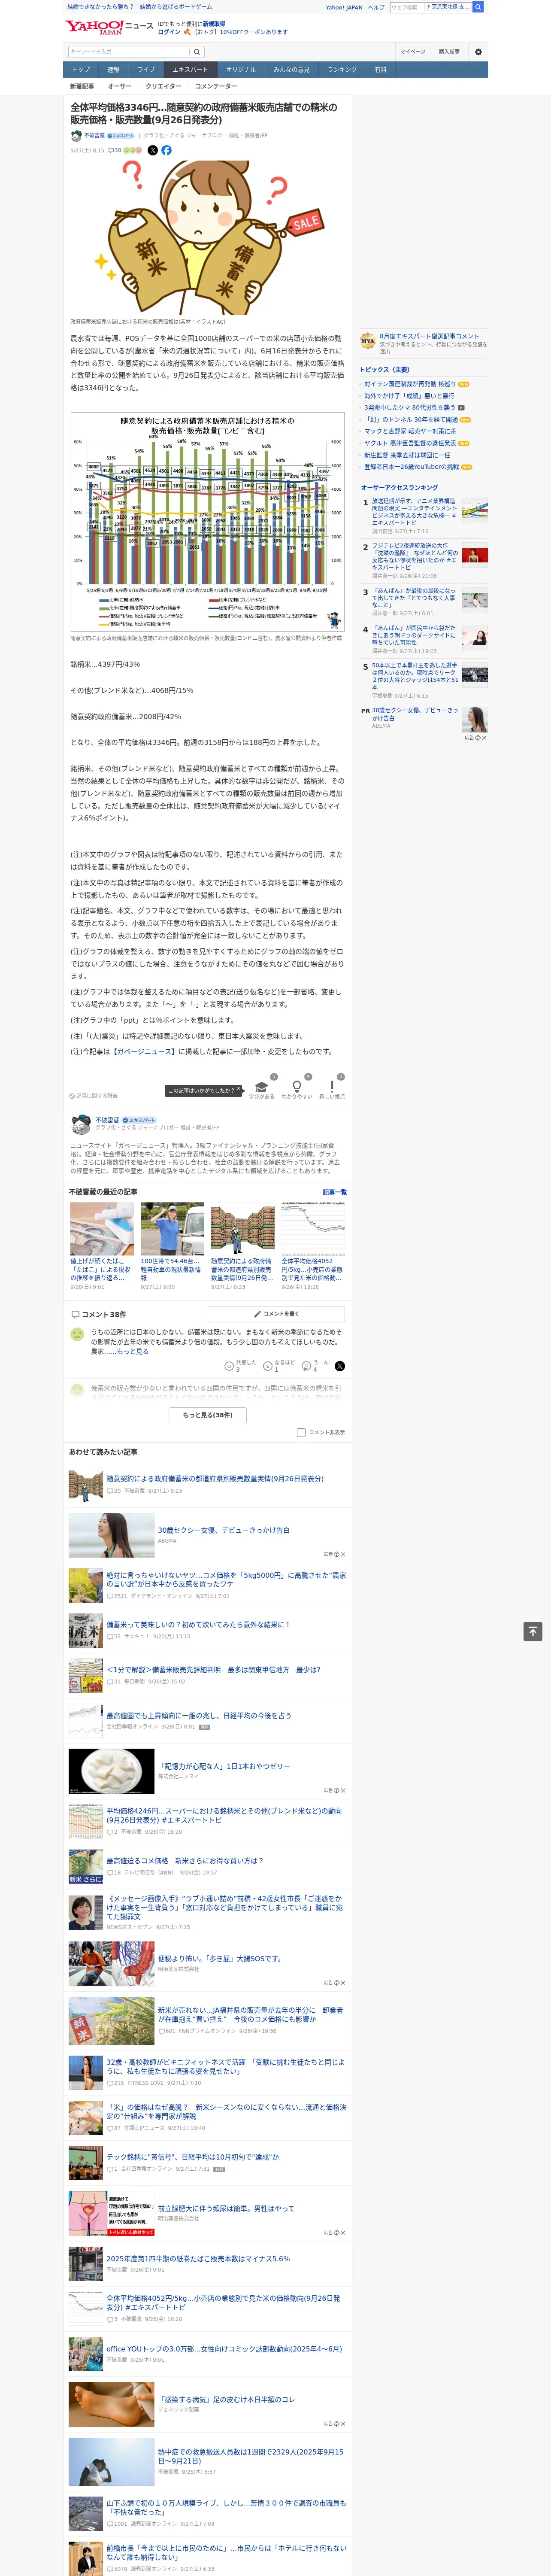Toggle the コメント非表示 checkbox
This screenshot has height=2576, width=551.
coord(301,1433)
